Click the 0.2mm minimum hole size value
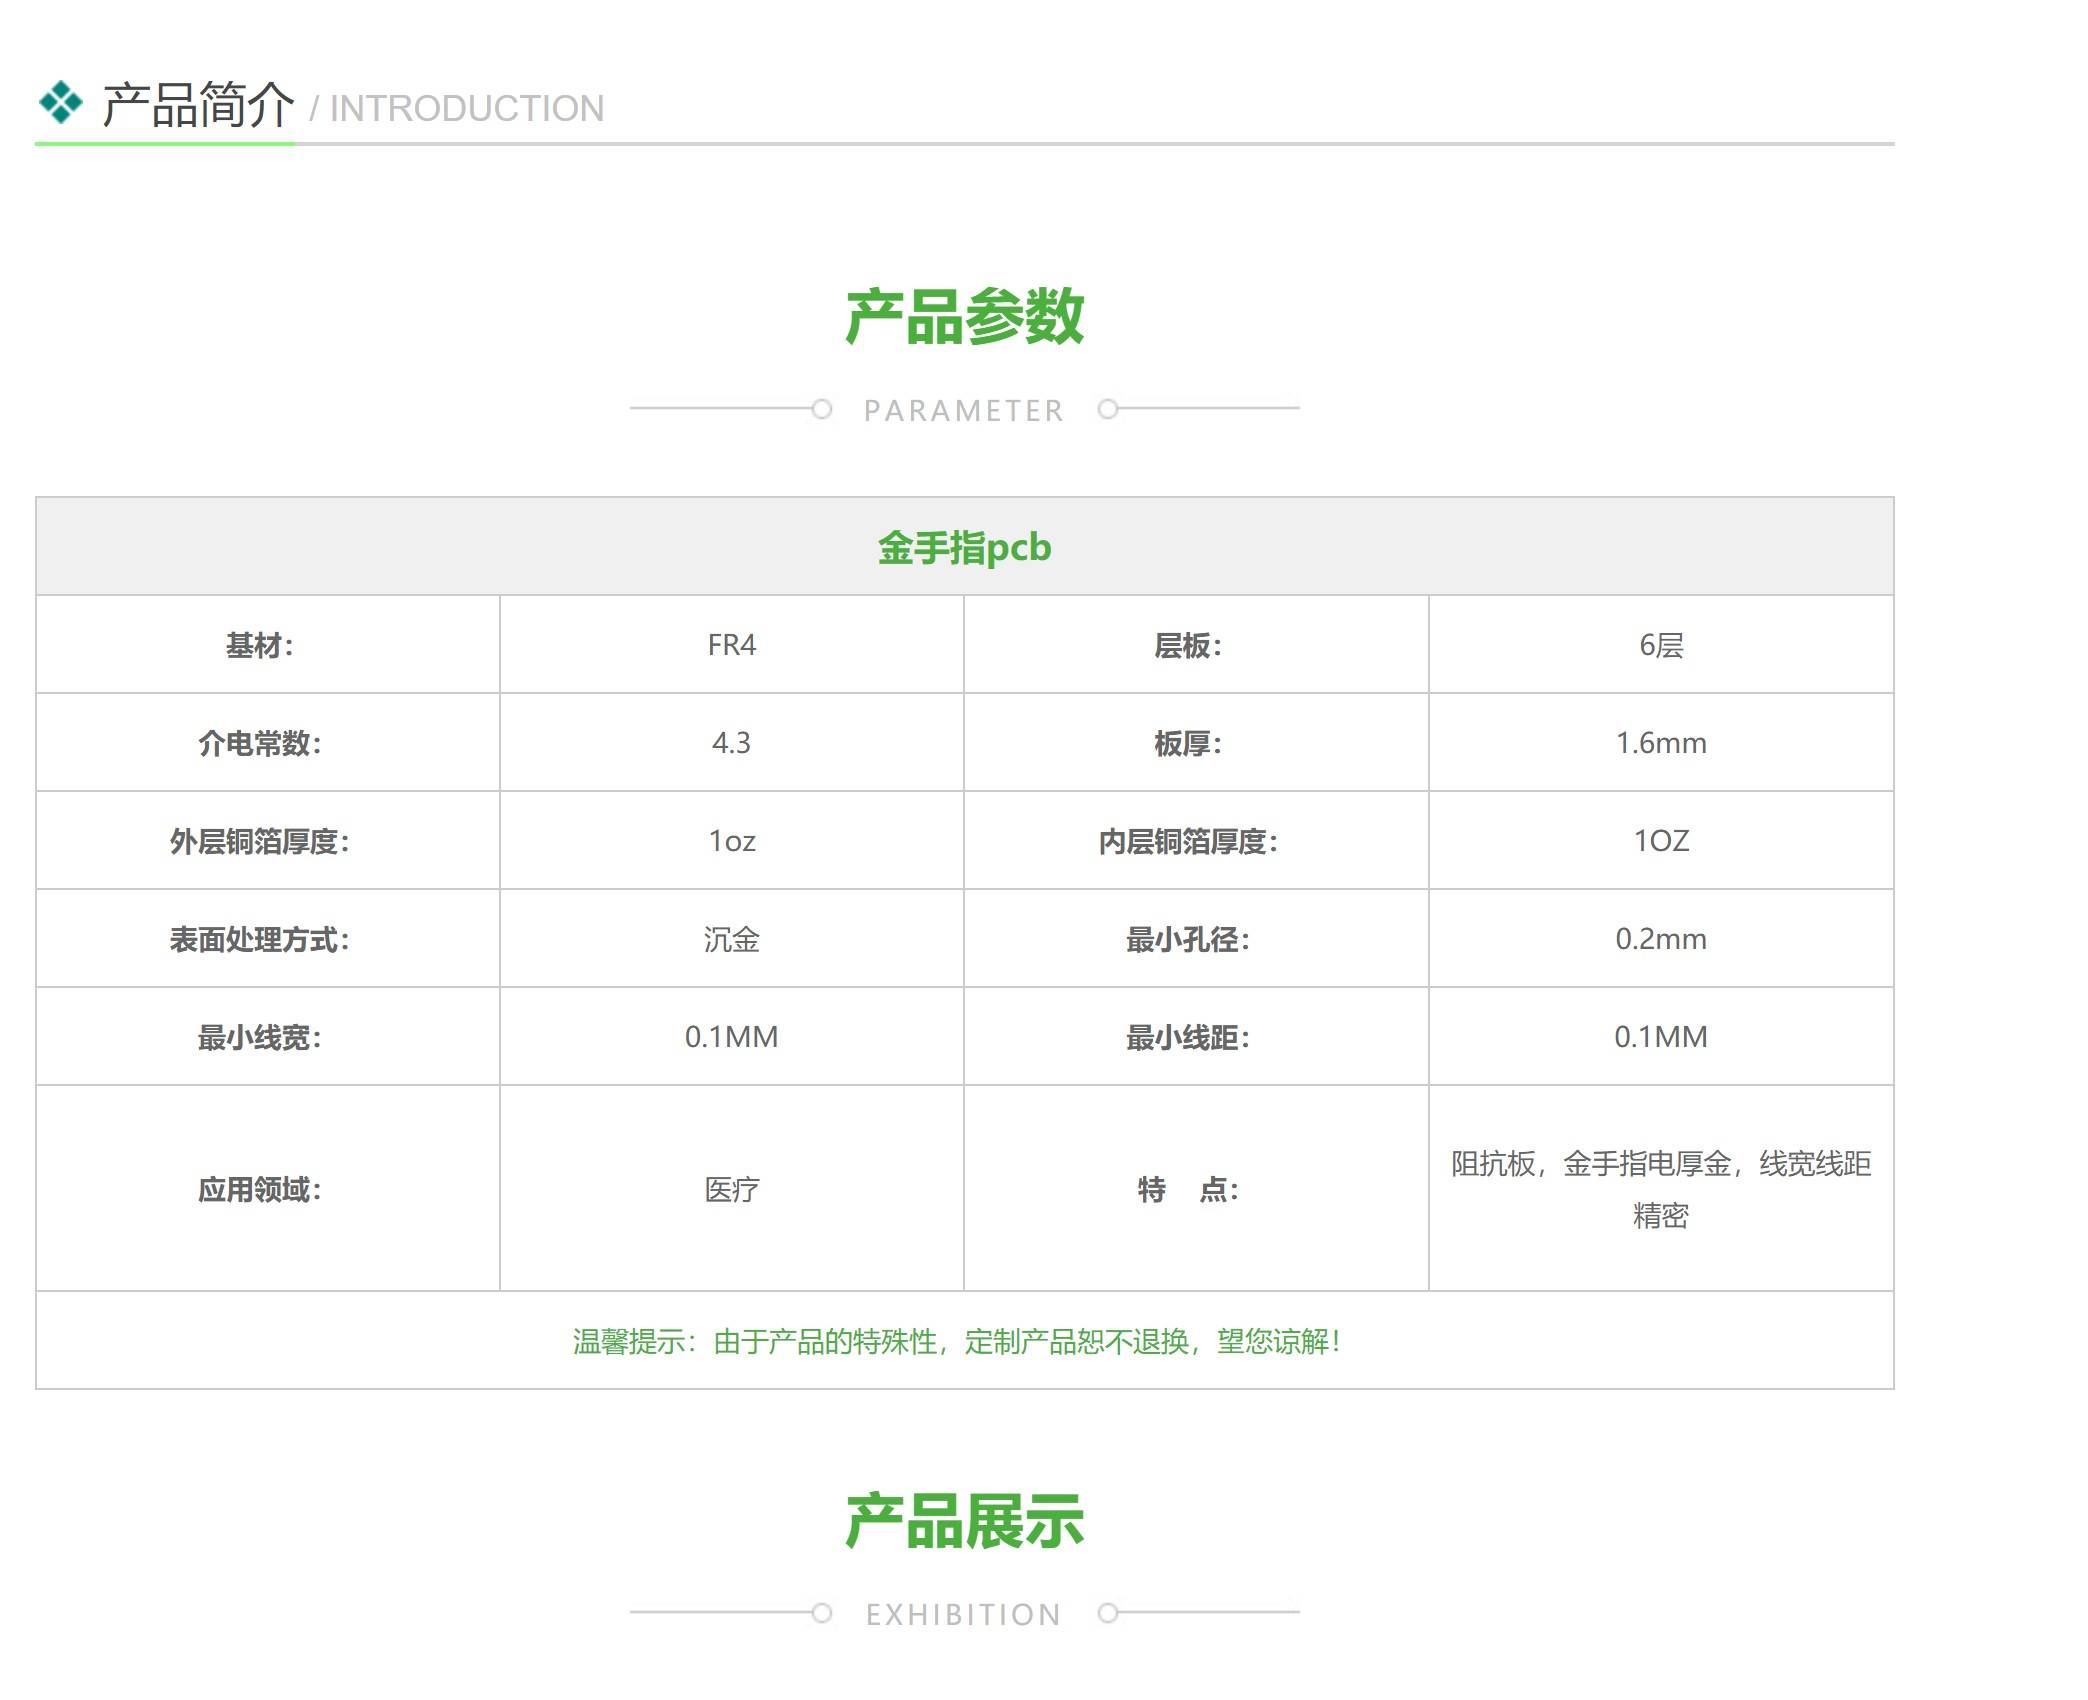Screen dimensions: 2088x1700 pos(1660,939)
